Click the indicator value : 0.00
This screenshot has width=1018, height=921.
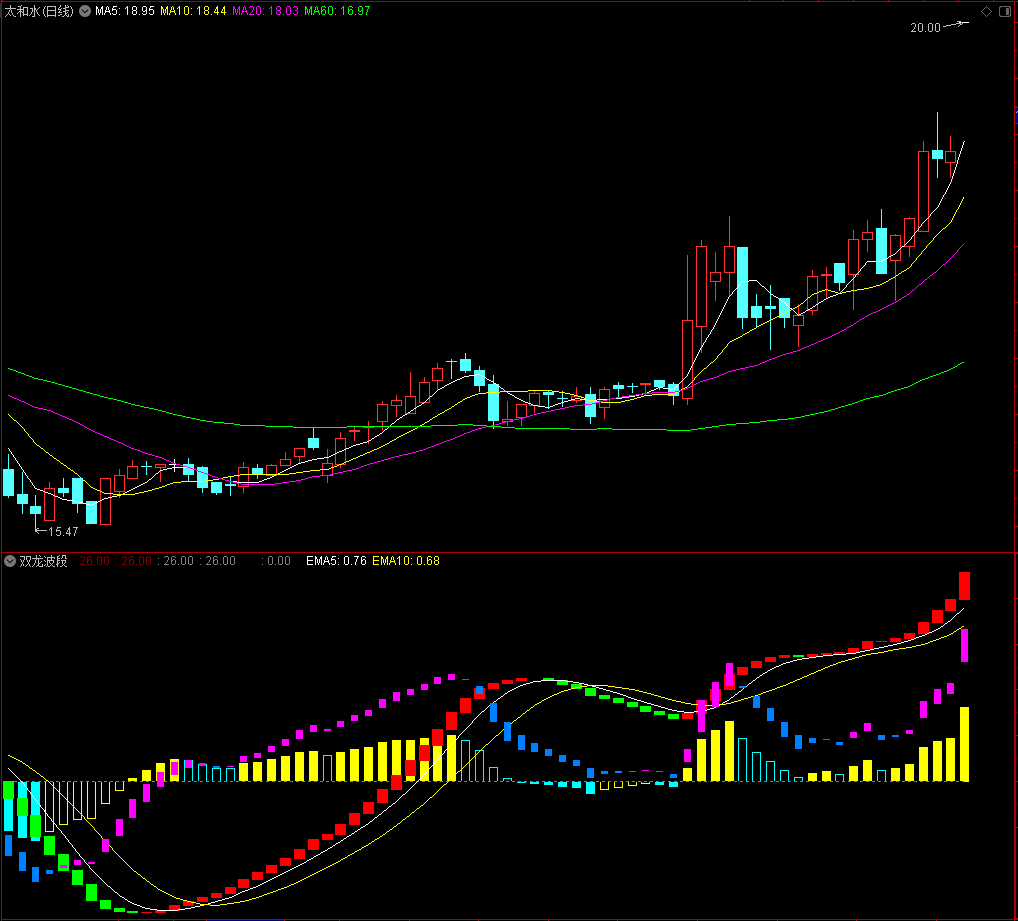tap(276, 561)
